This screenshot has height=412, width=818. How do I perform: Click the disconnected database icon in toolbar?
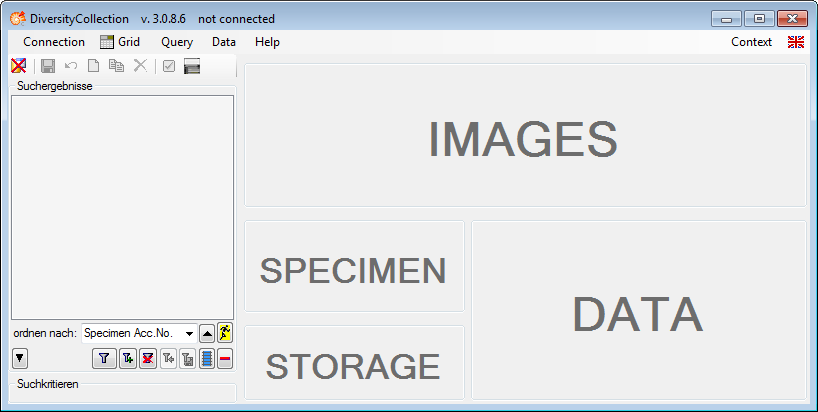[18, 66]
